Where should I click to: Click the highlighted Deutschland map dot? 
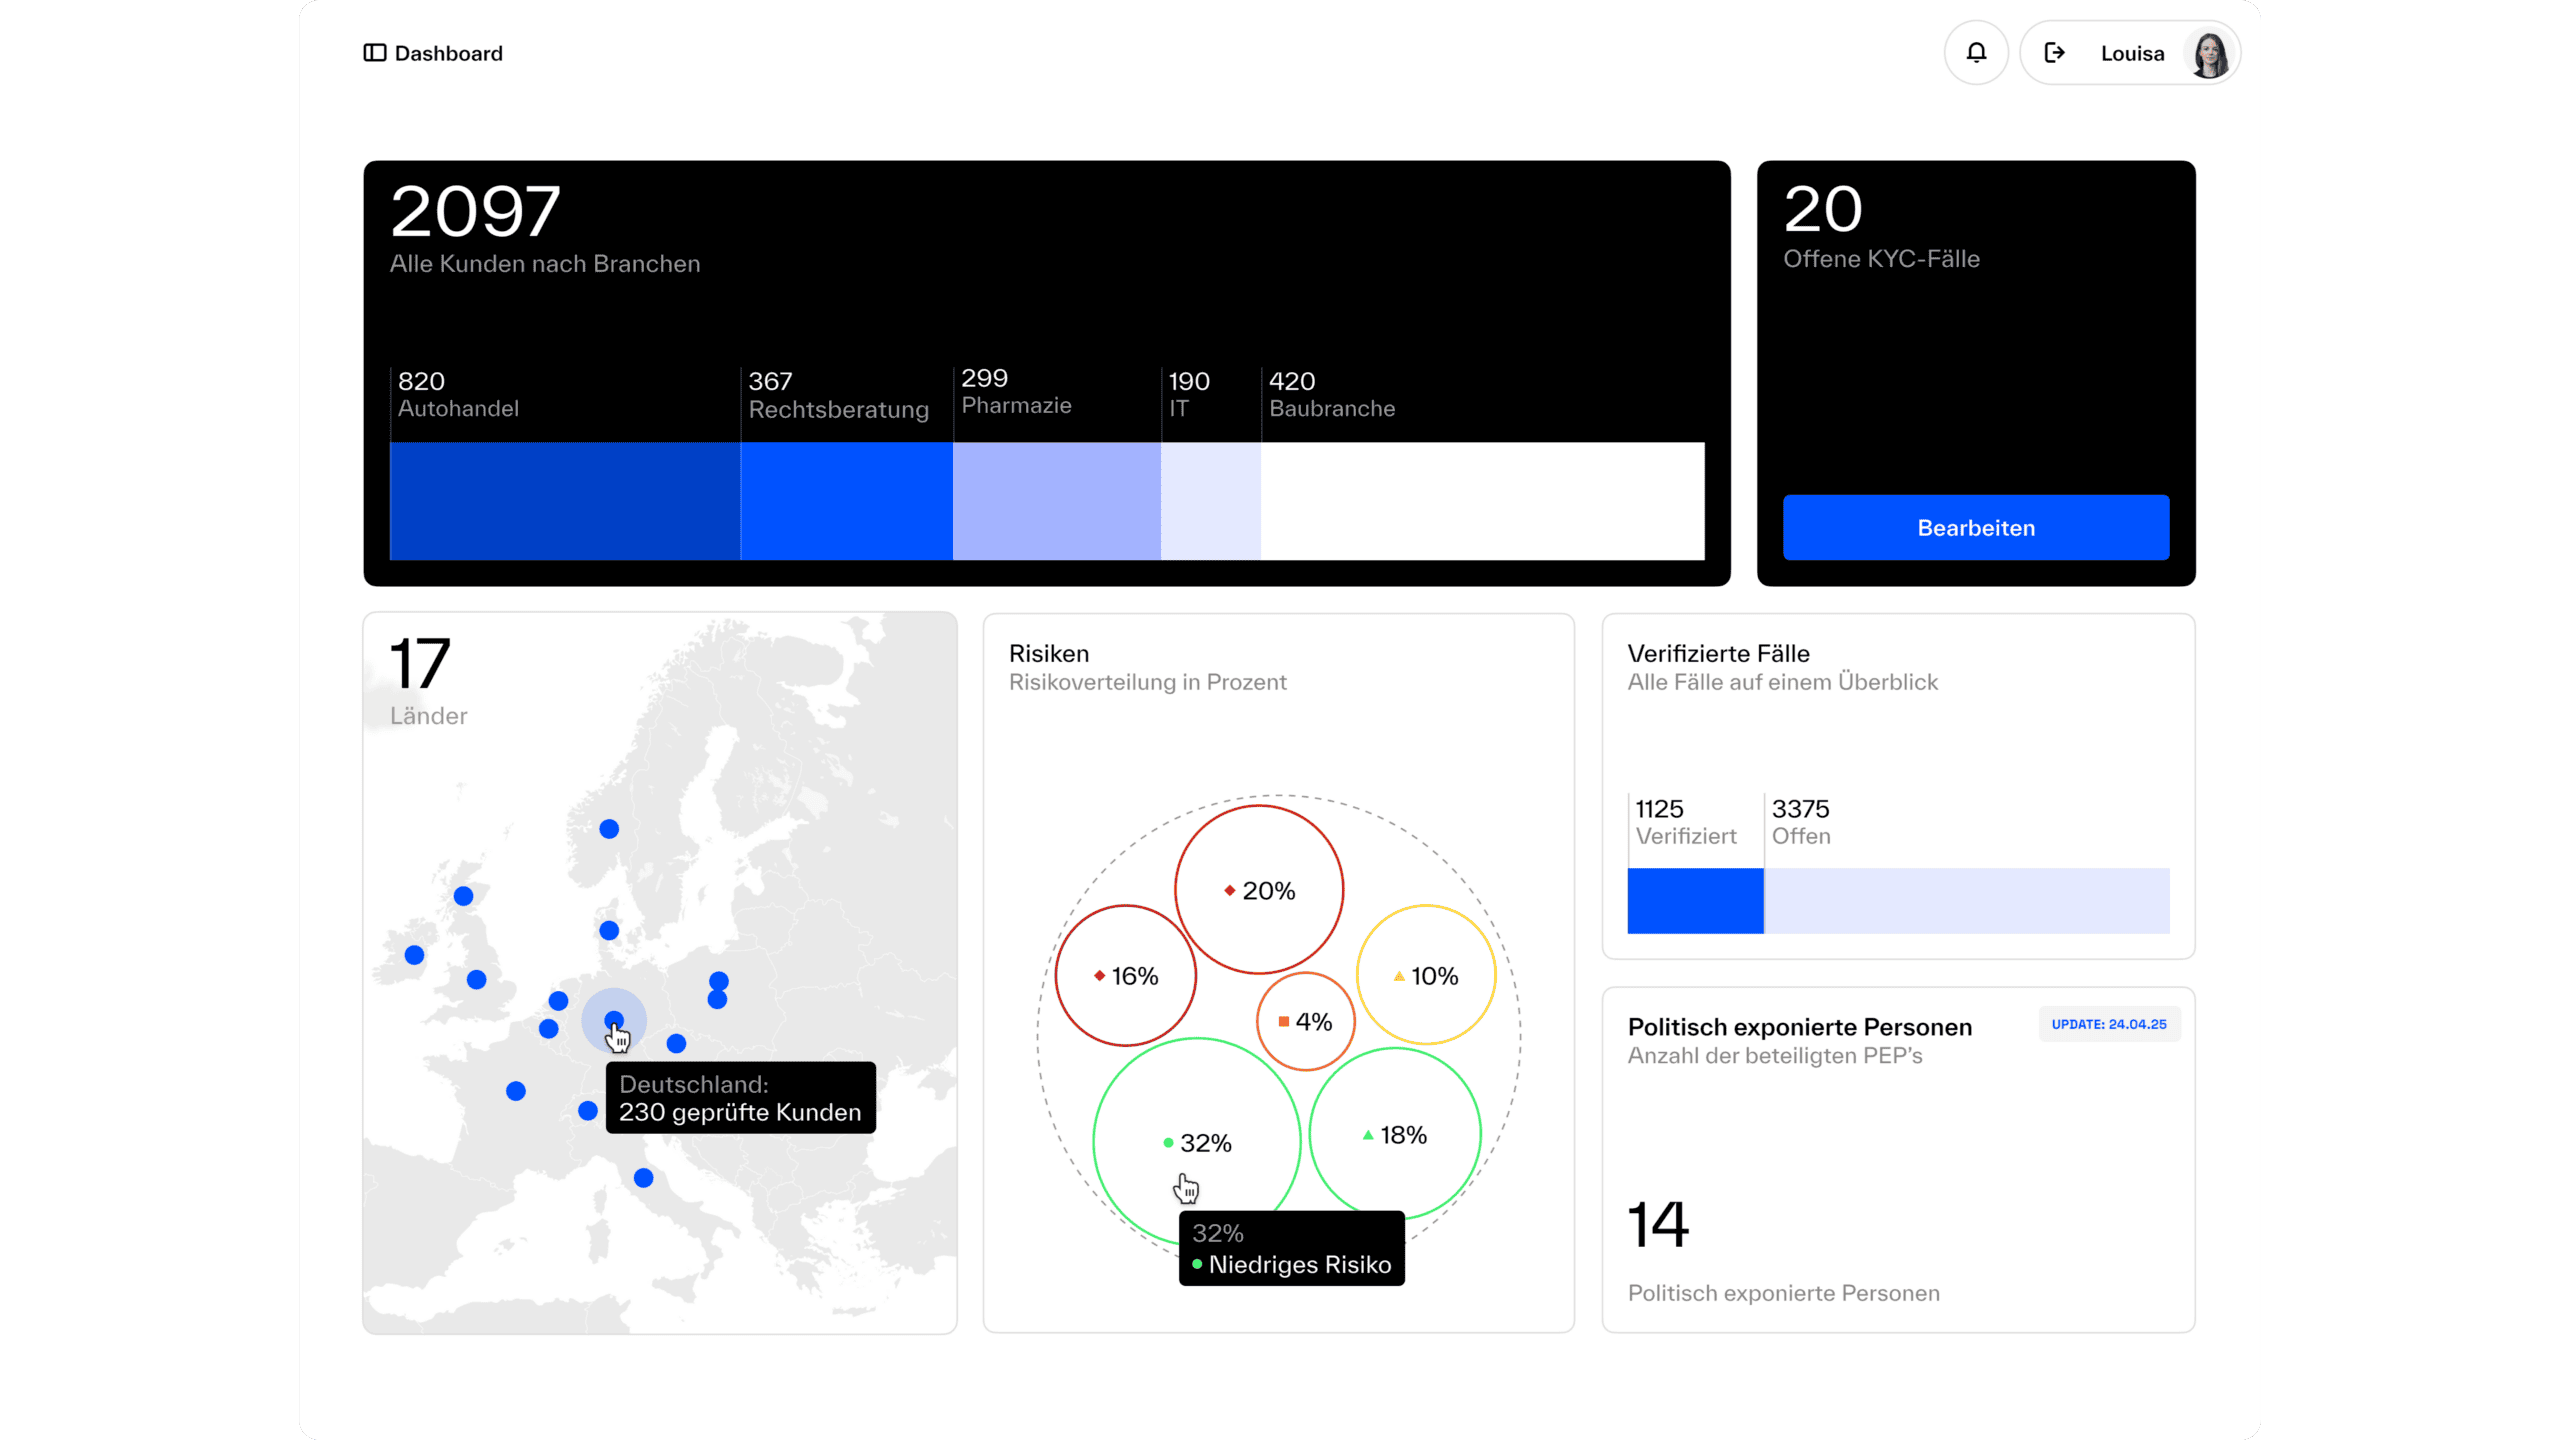click(x=614, y=1020)
